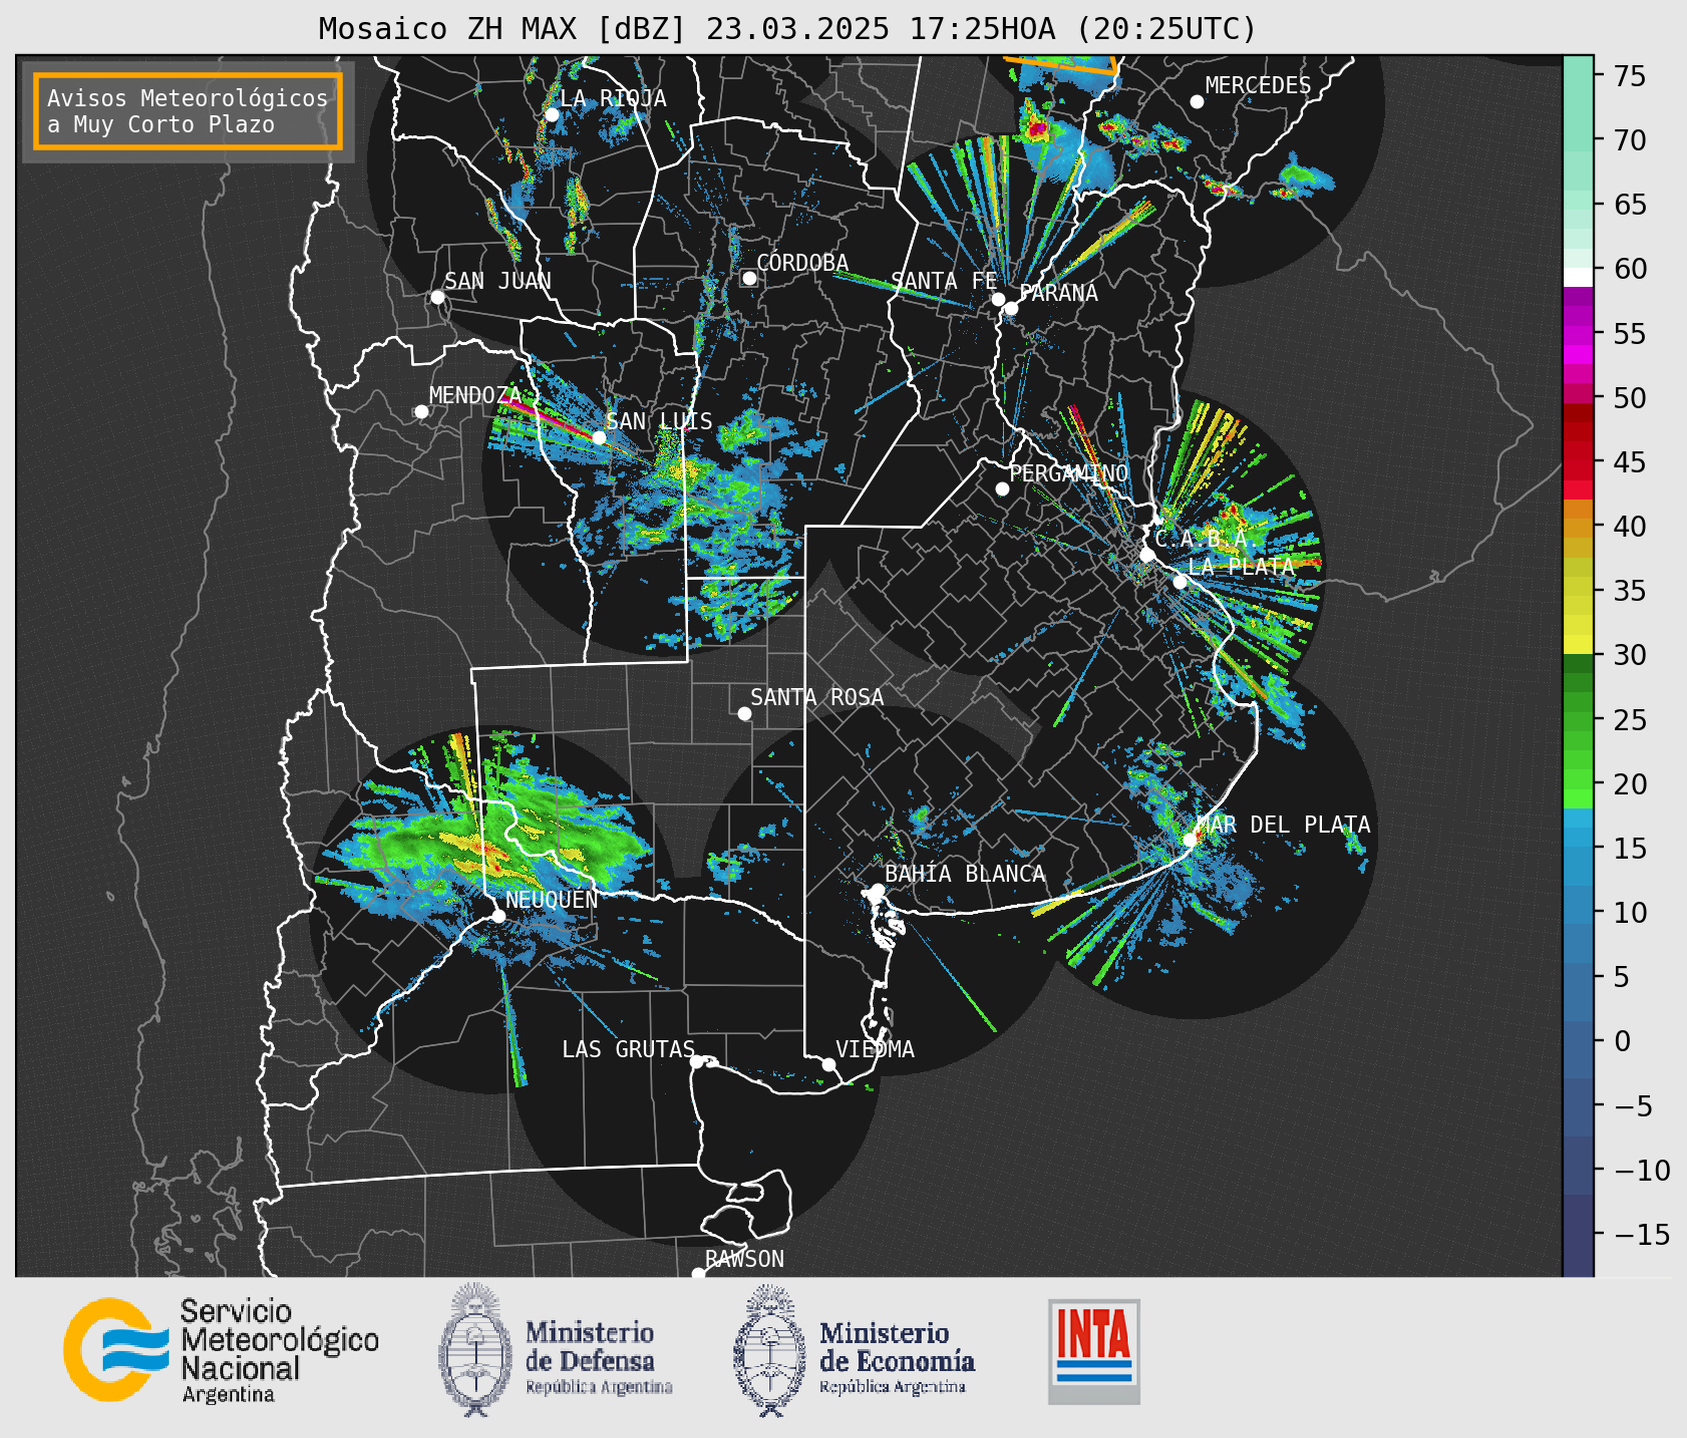Click the colorbar label 20
Screen dimensions: 1687x1438
pos(1629,784)
